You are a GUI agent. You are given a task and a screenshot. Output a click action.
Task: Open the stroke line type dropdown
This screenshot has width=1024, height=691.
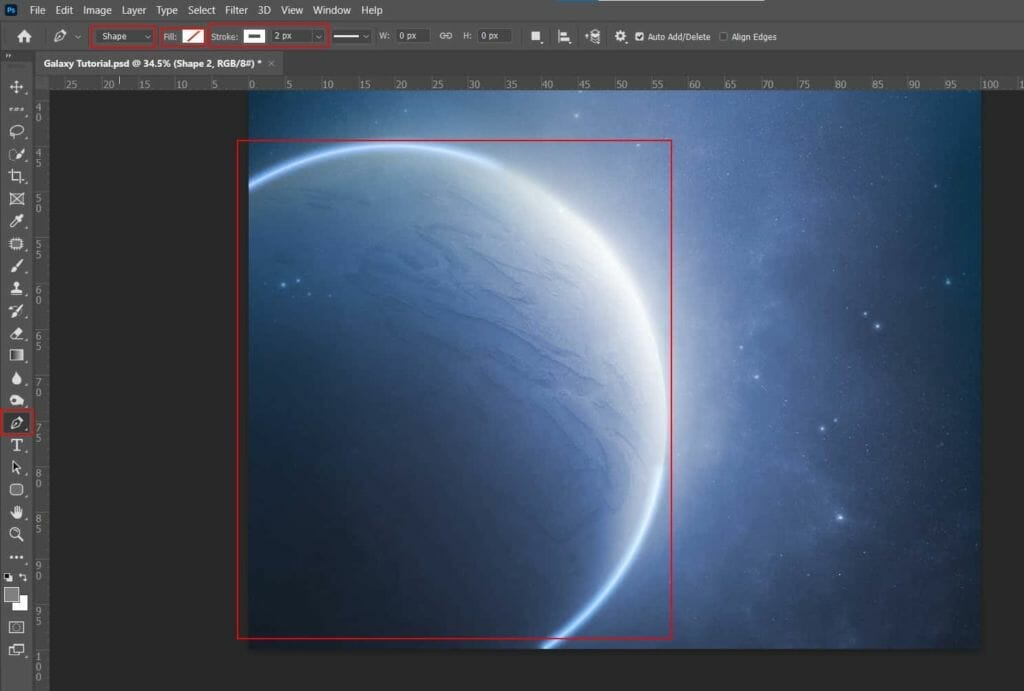[x=351, y=37]
